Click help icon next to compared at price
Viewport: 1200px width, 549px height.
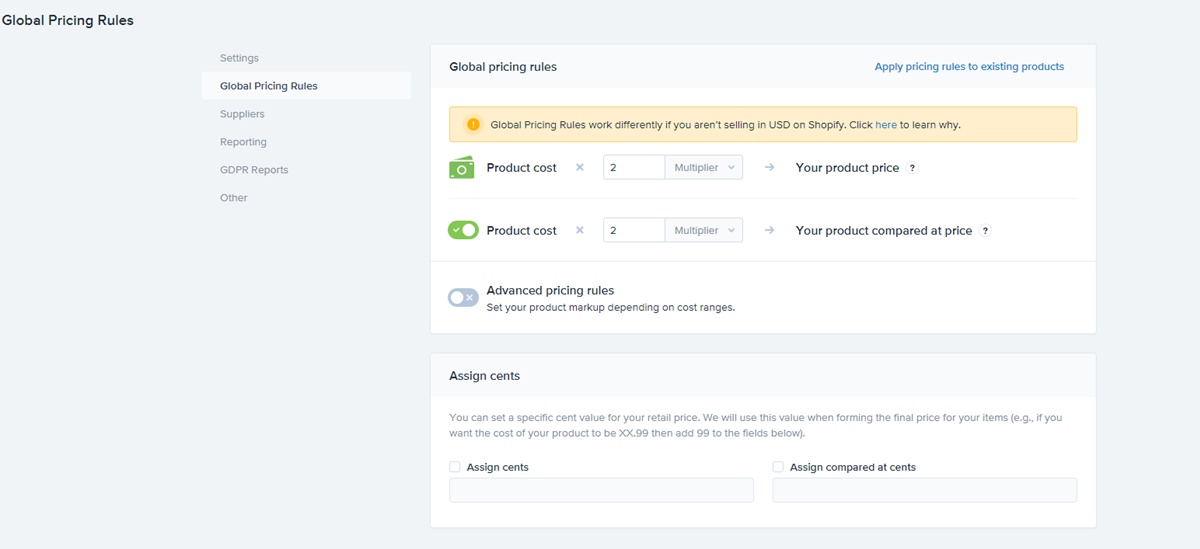click(x=985, y=231)
